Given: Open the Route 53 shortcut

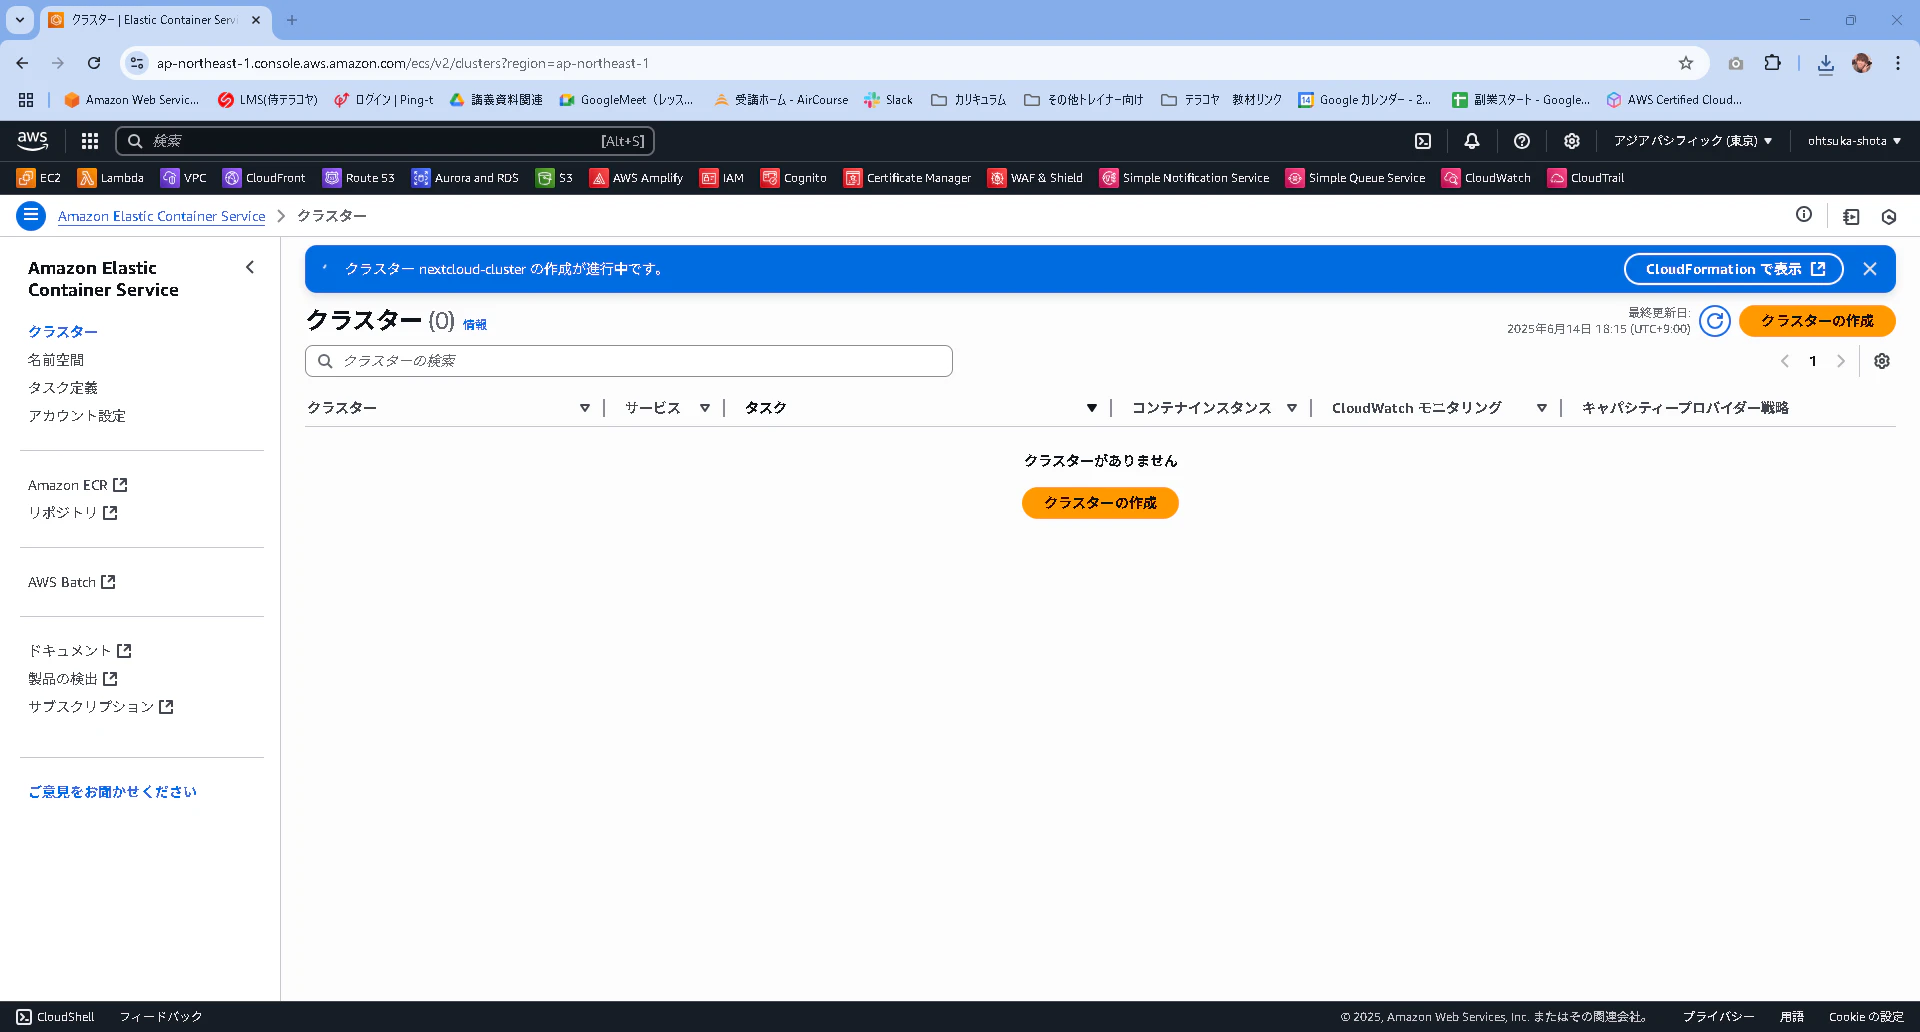Looking at the screenshot, I should [359, 178].
